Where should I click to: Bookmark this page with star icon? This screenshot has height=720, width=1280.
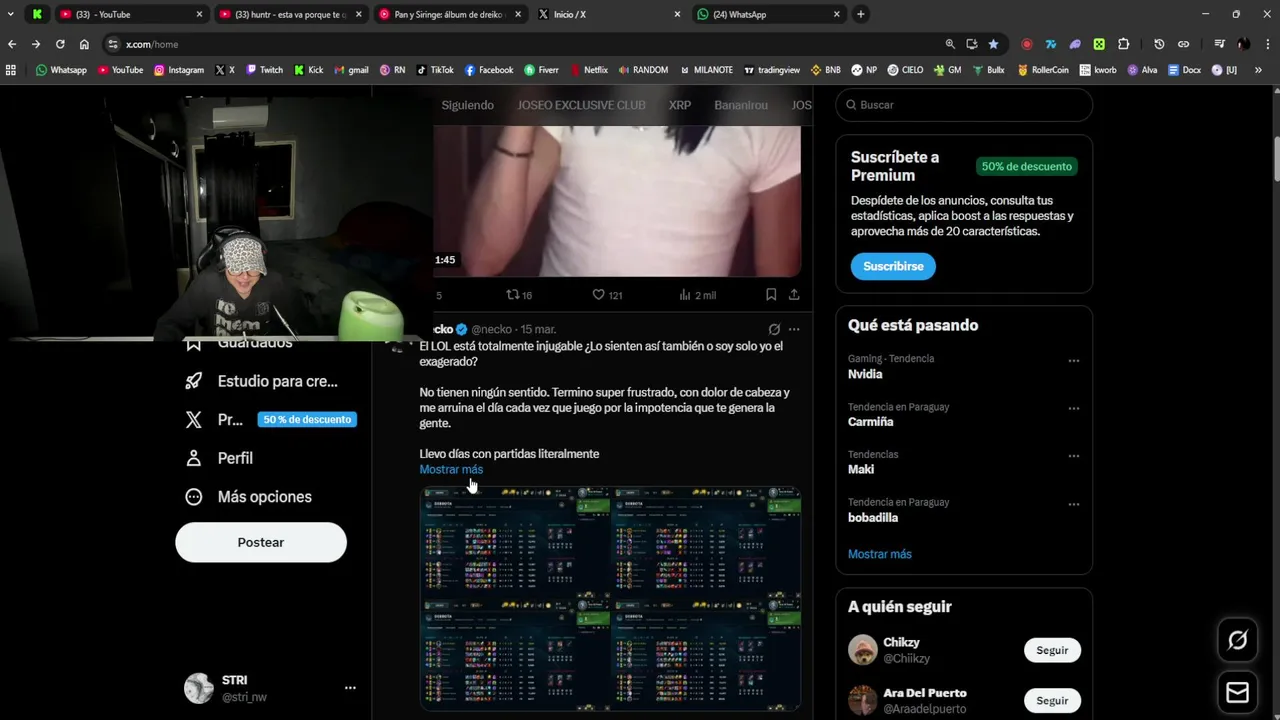(993, 44)
